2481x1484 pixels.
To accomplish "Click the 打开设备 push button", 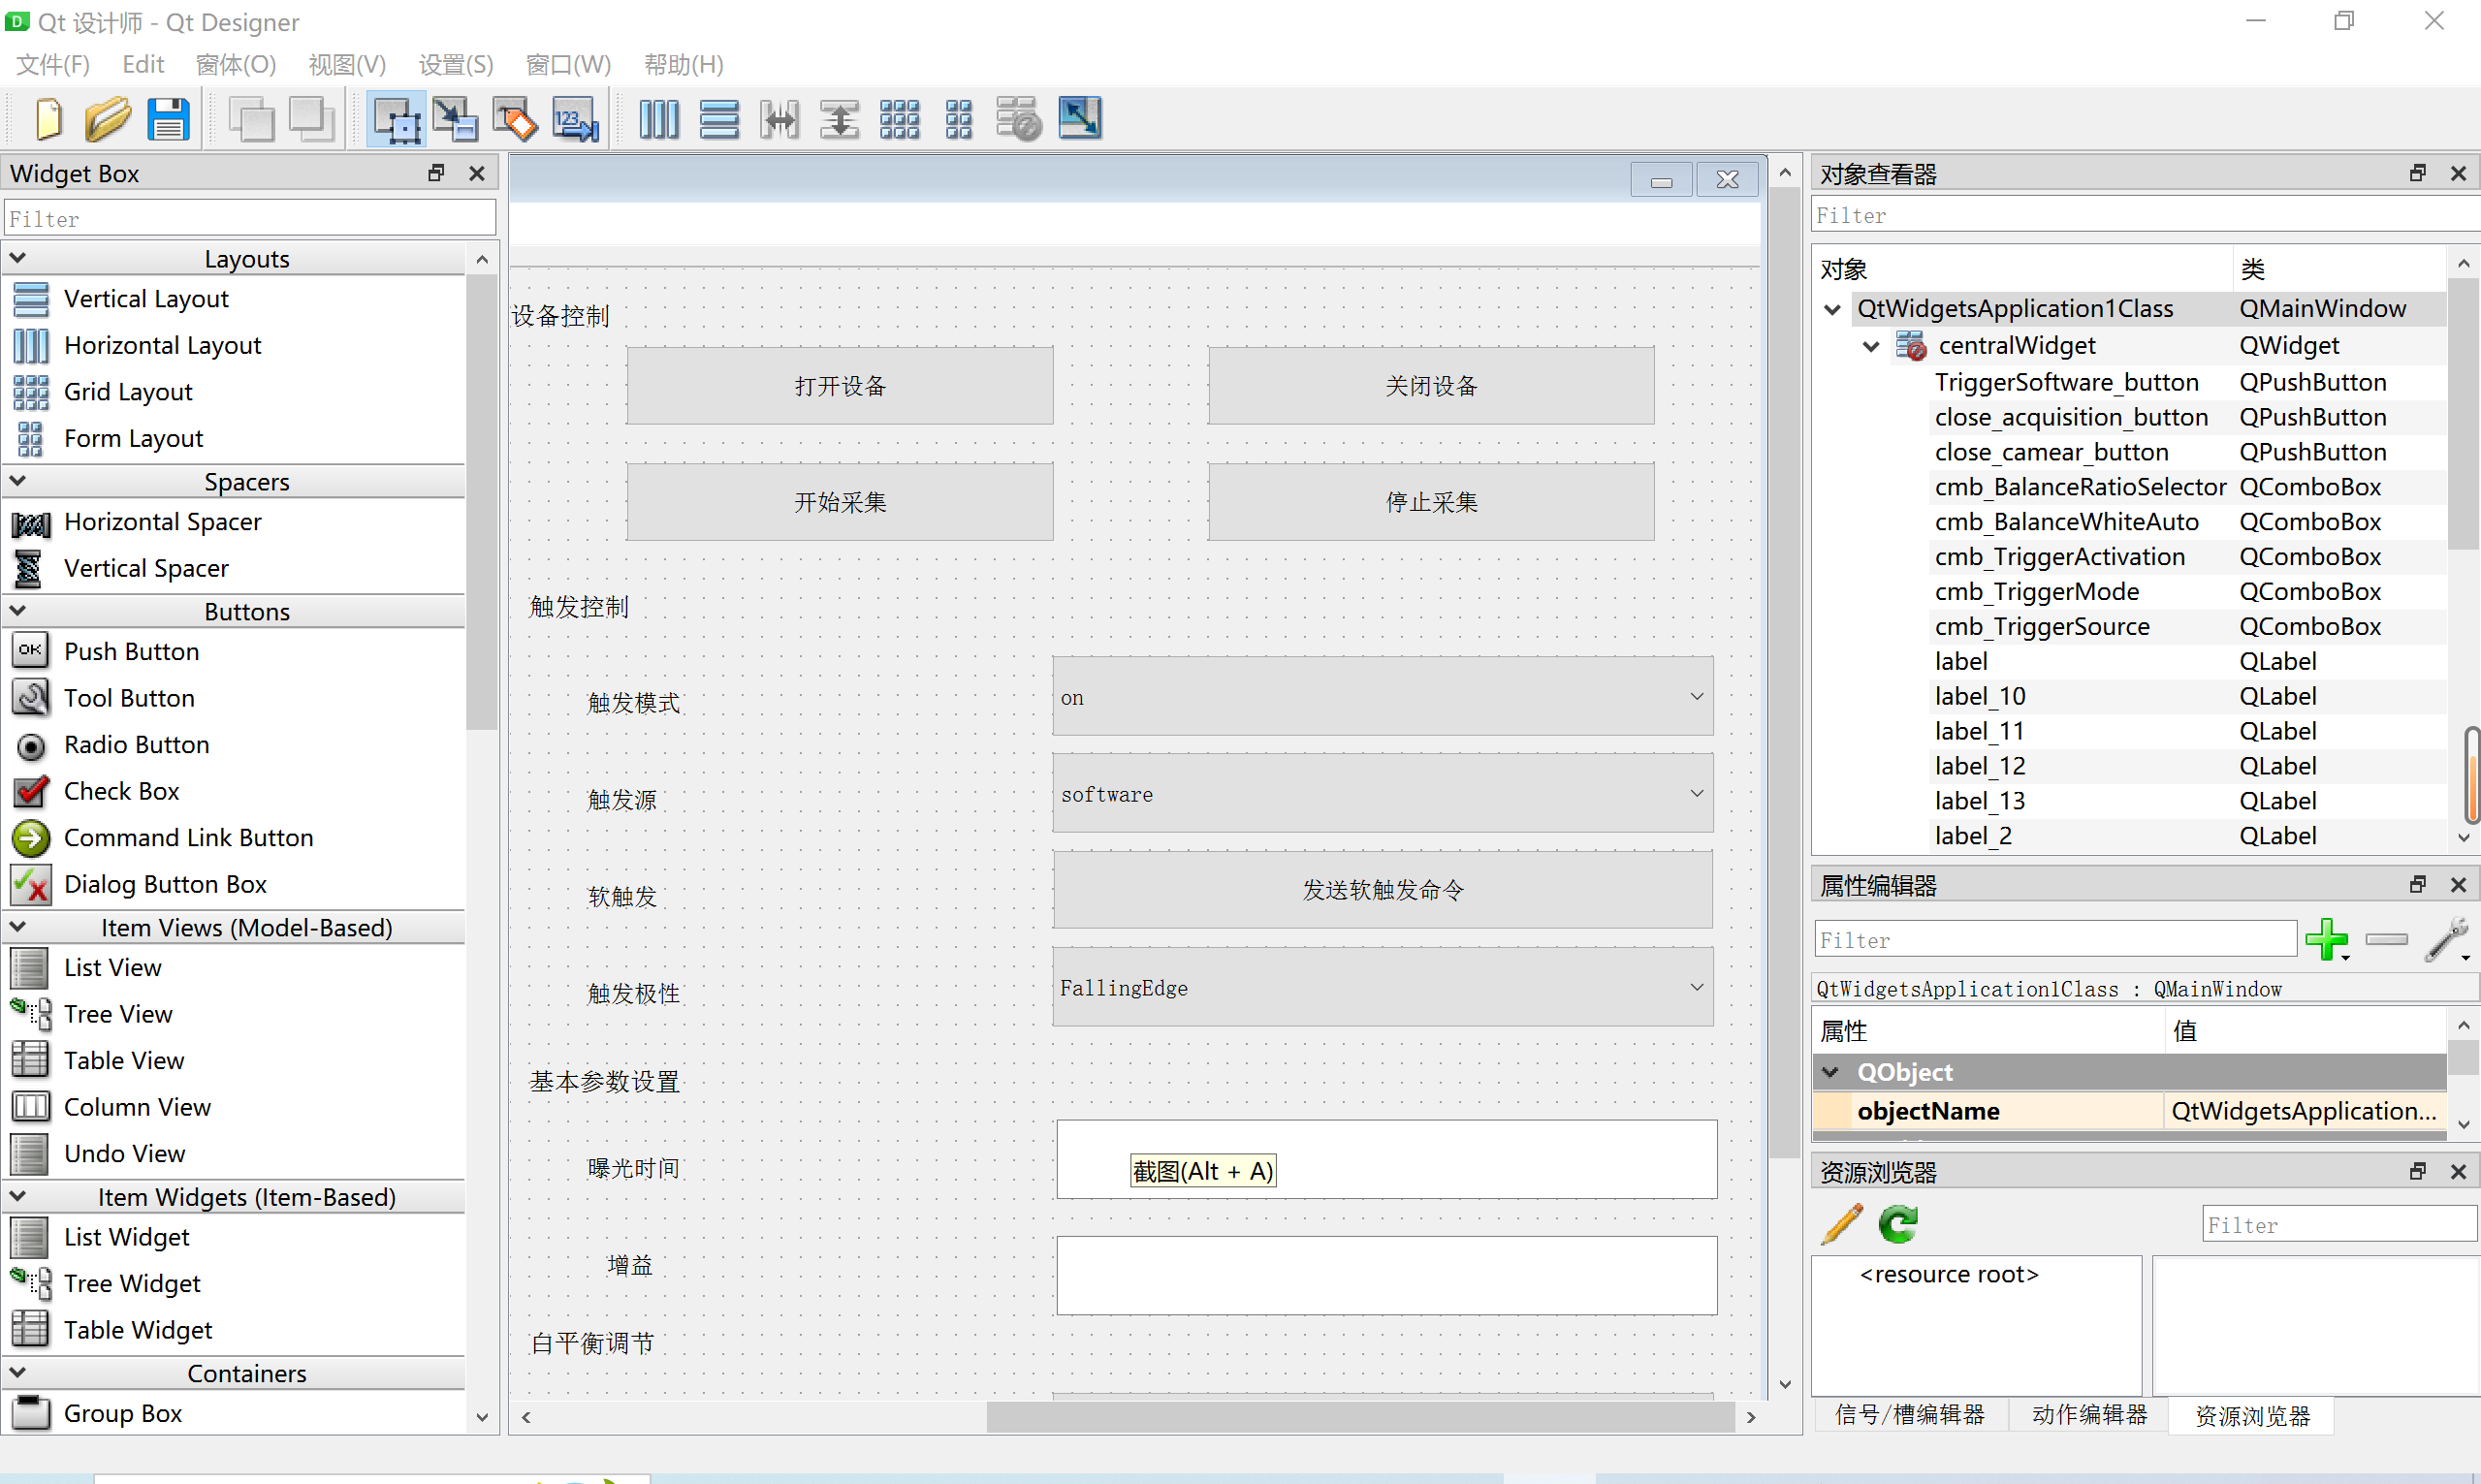I will tap(839, 386).
